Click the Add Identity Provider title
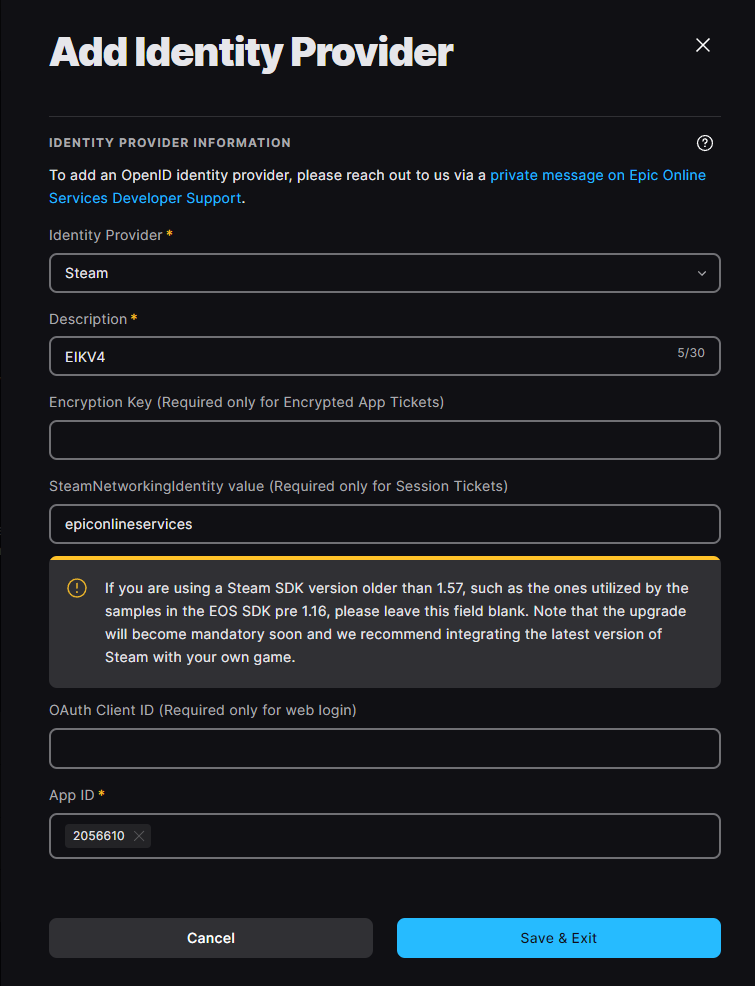The height and width of the screenshot is (986, 755). [x=251, y=52]
